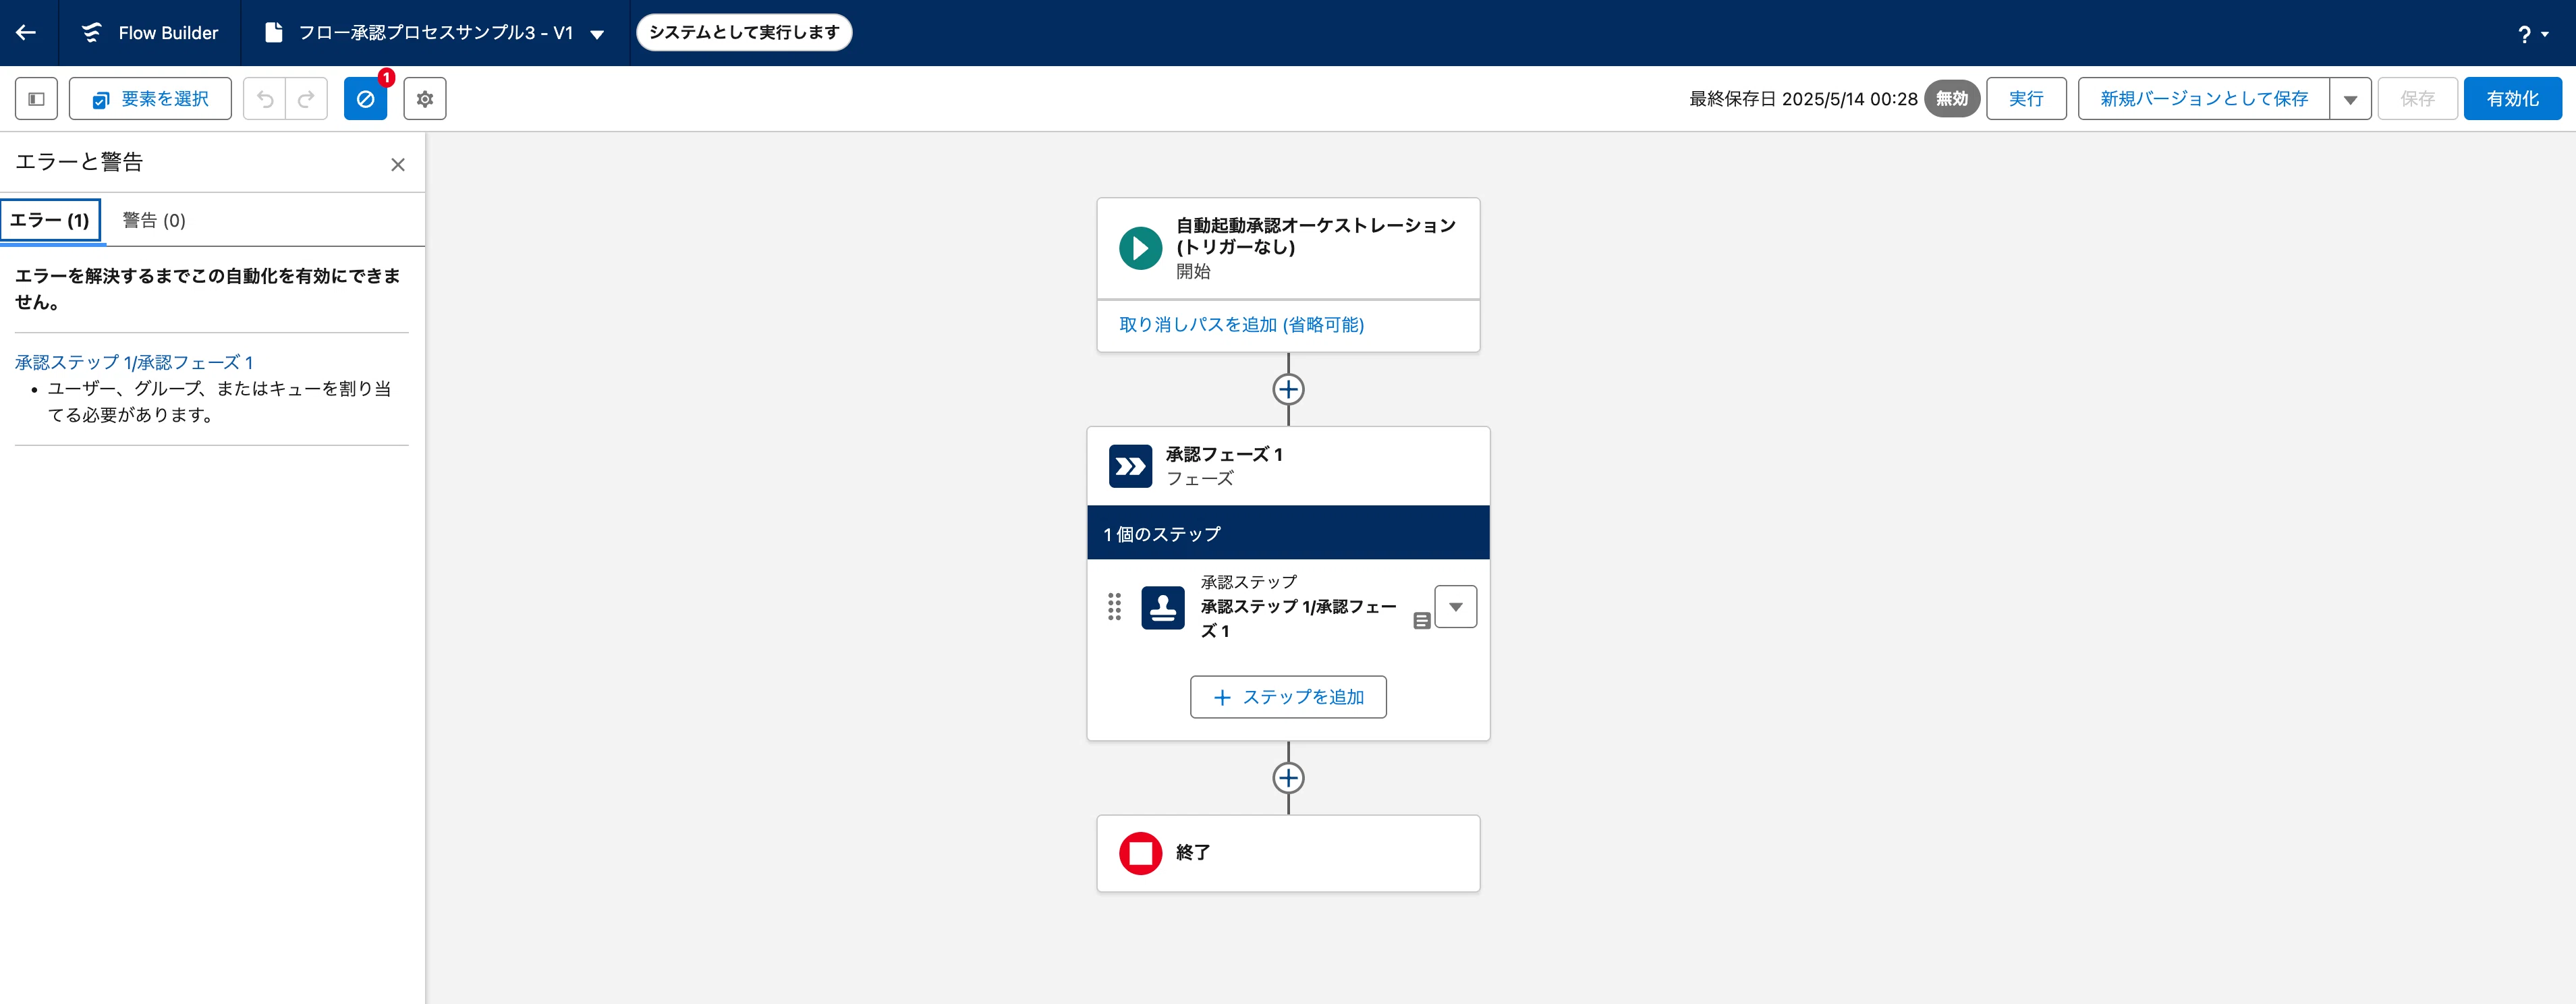The height and width of the screenshot is (1004, 2576).
Task: Click 取り消しパスを追加 (省略可能) link
Action: pos(1241,324)
